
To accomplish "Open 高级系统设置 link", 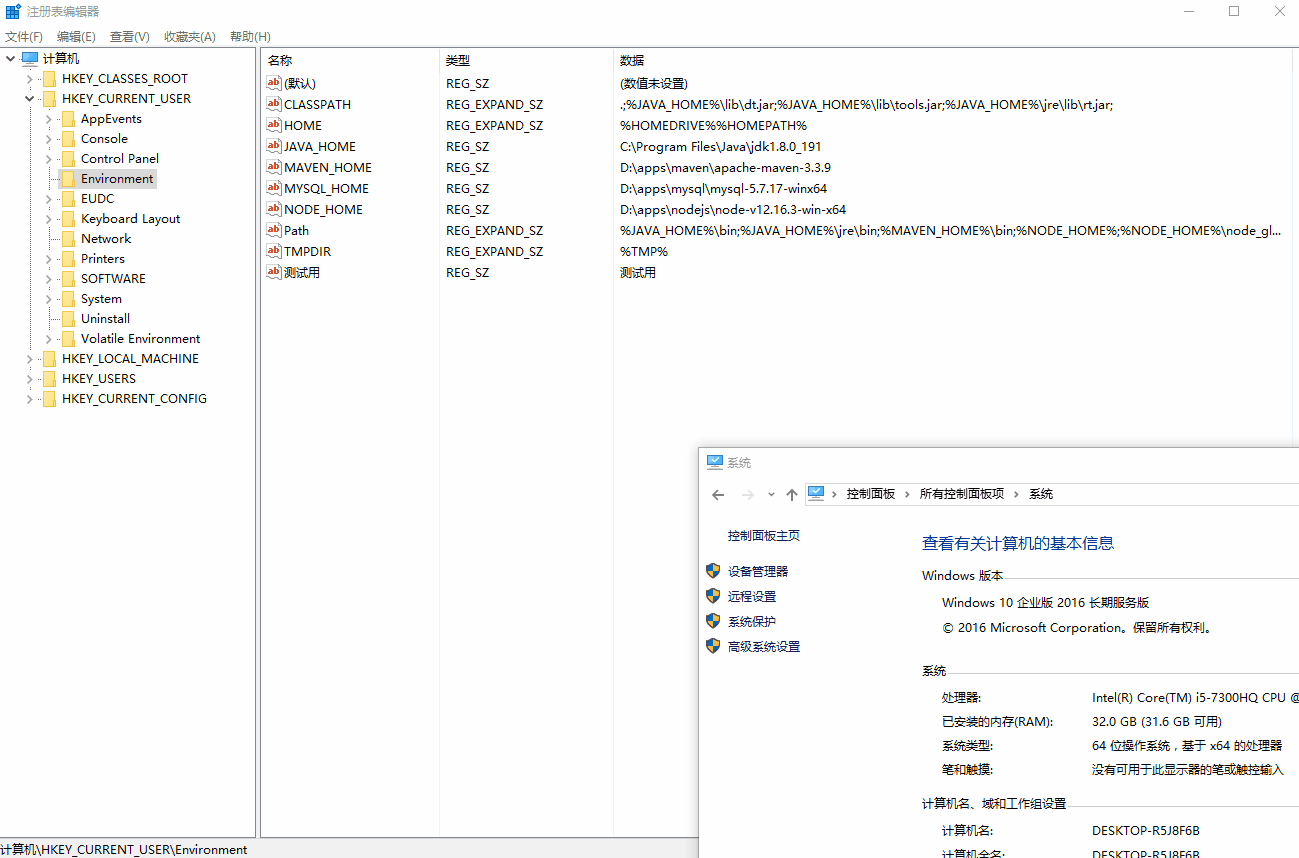I will coord(764,646).
